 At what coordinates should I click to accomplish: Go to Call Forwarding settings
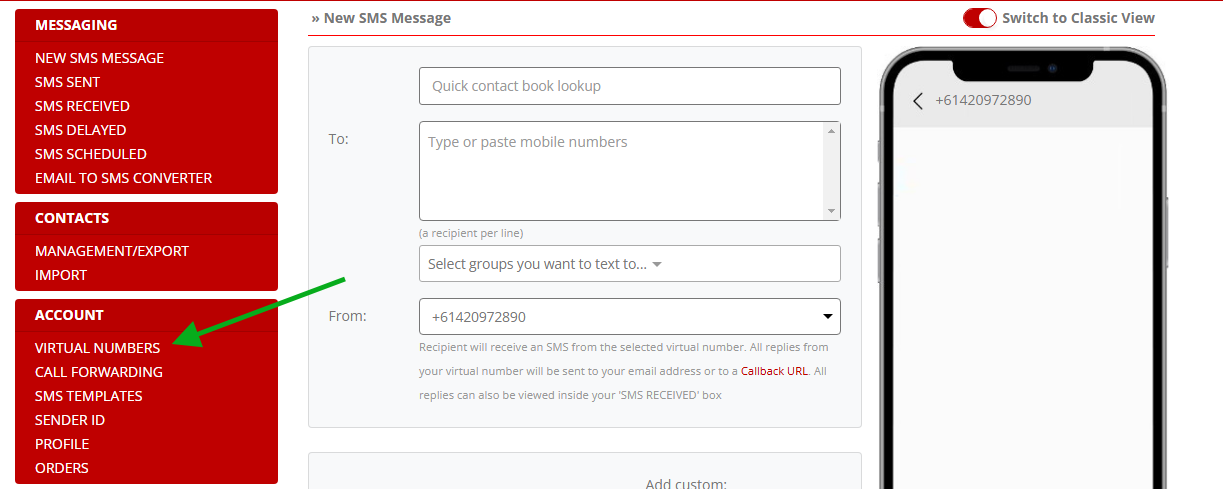[x=99, y=372]
